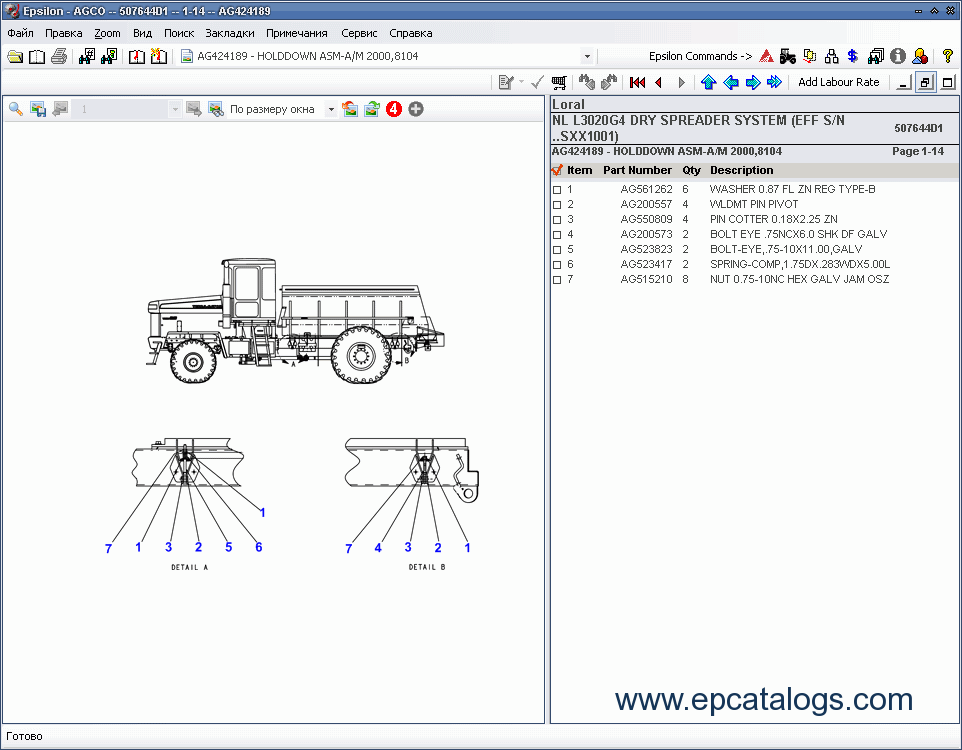The width and height of the screenshot is (962, 750).
Task: Click callout number 4 in Detail B
Action: point(378,547)
